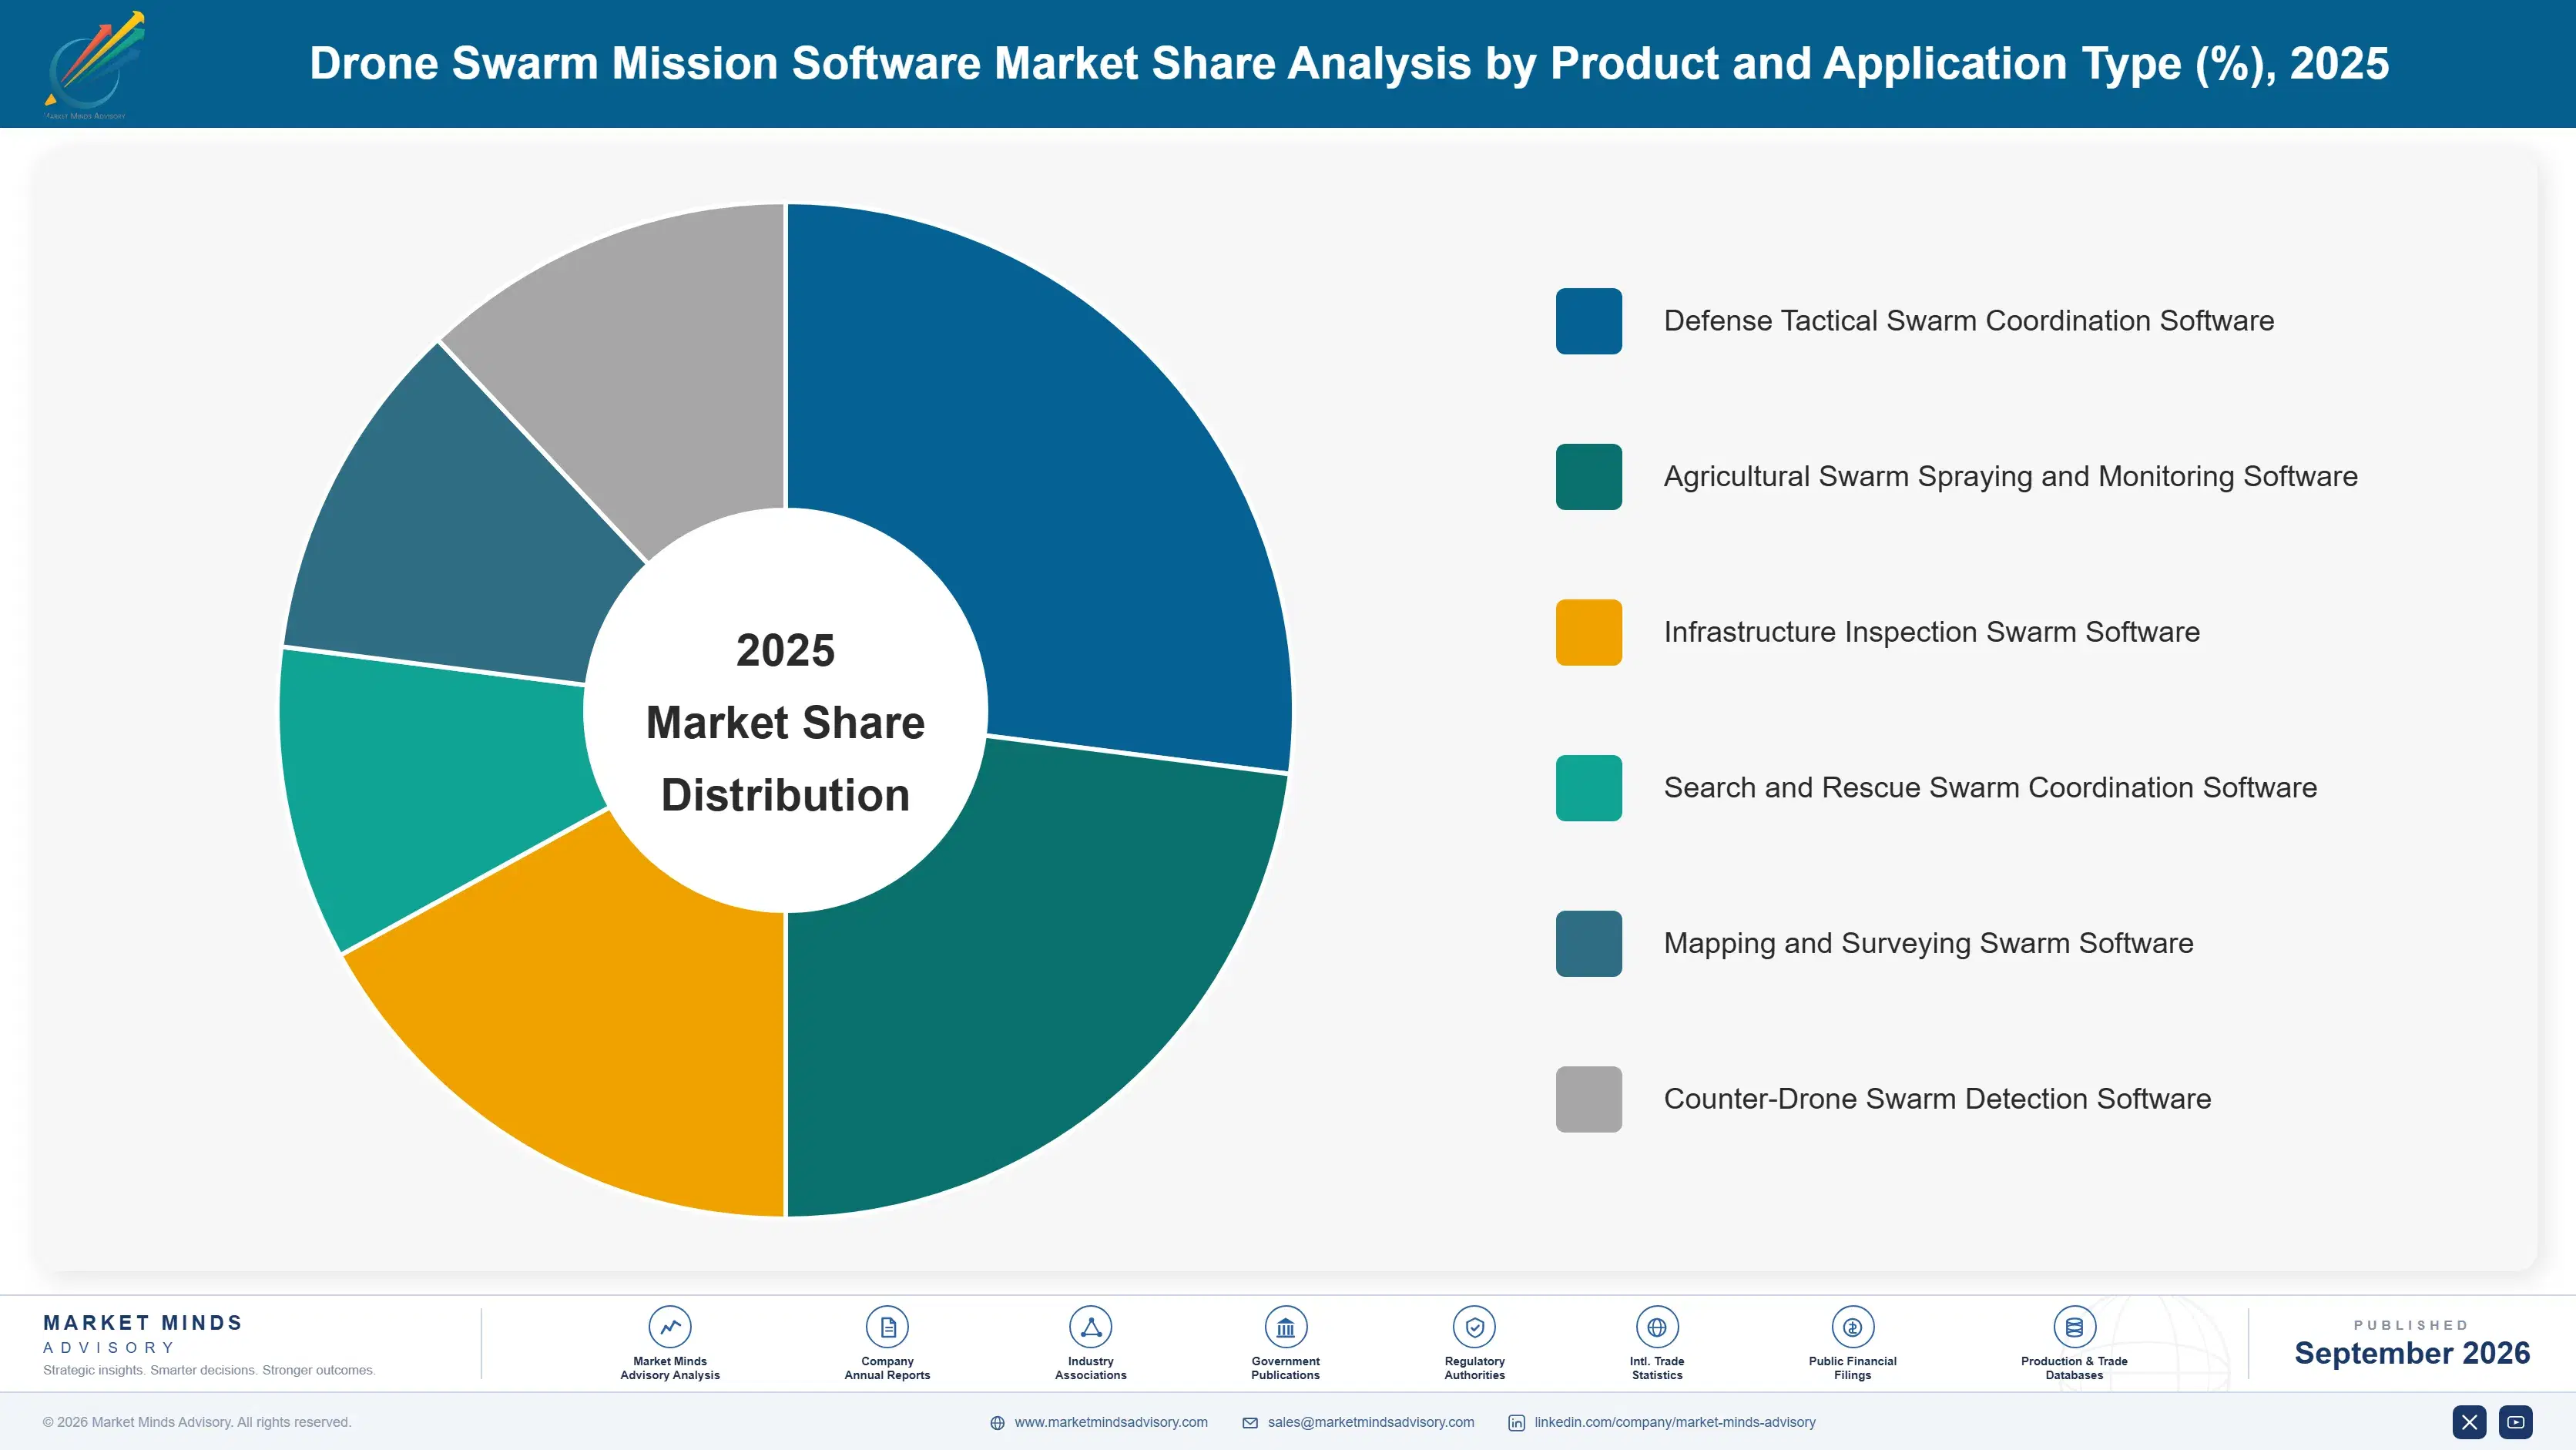
Task: Click the Company Annual Reports document icon
Action: pos(887,1327)
